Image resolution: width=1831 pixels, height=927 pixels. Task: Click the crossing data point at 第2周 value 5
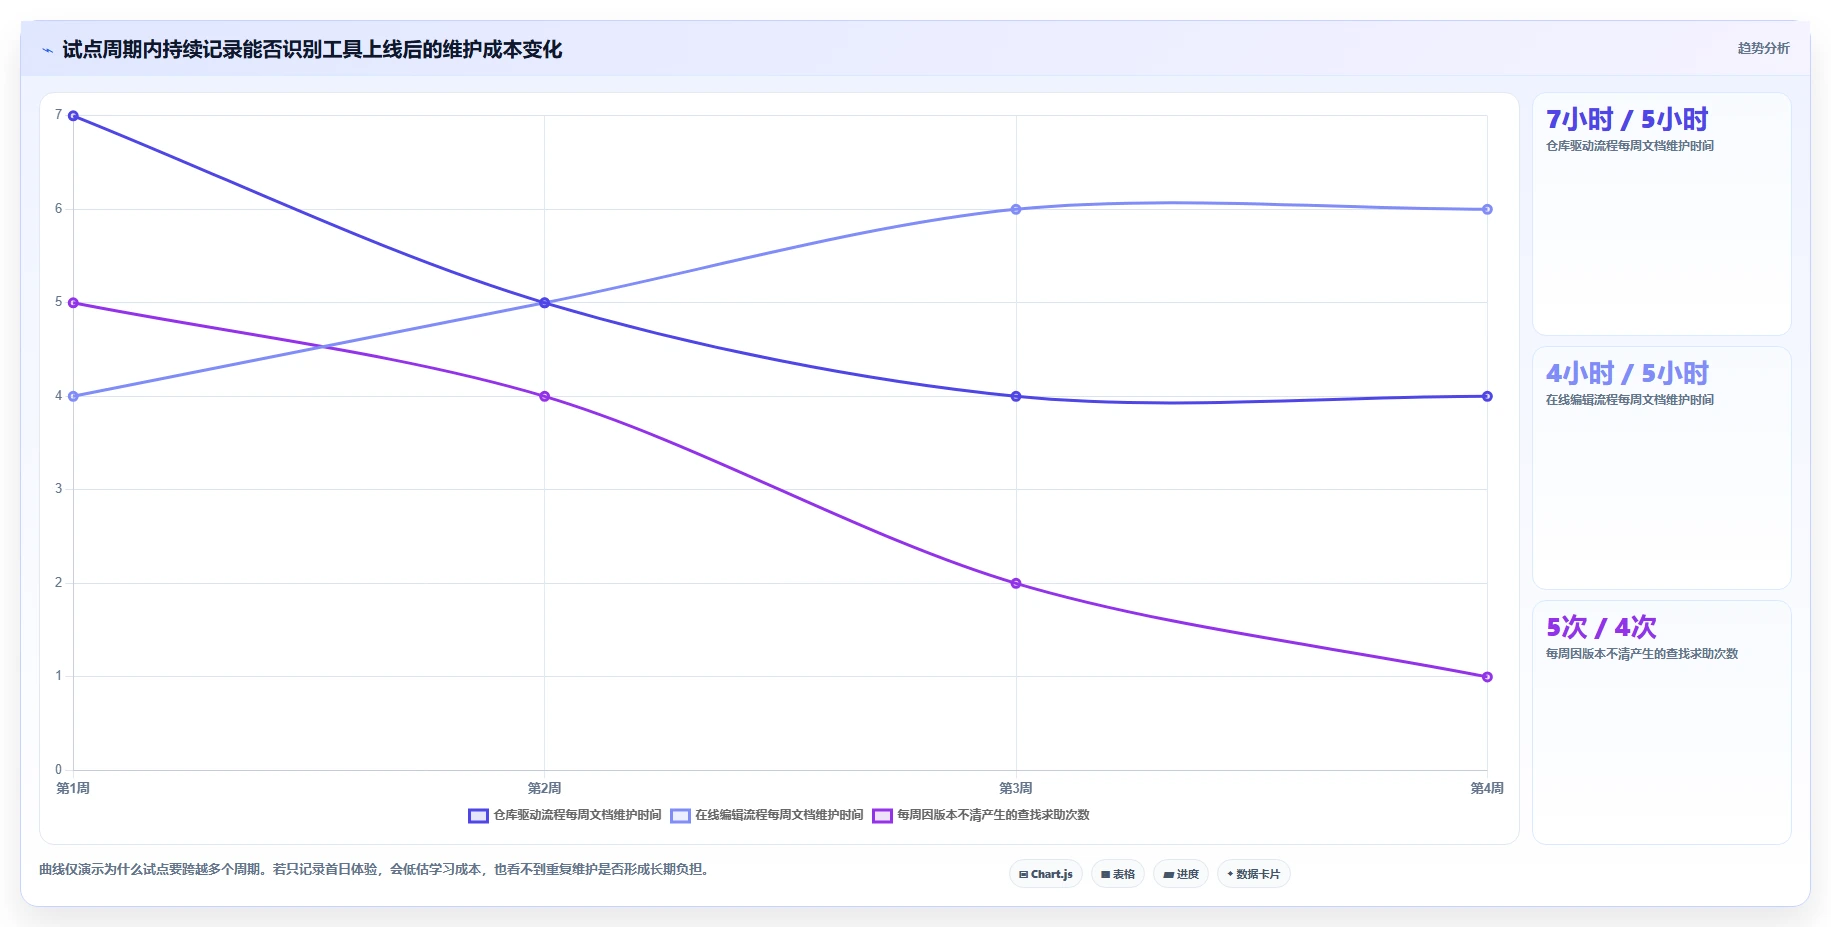[x=544, y=303]
